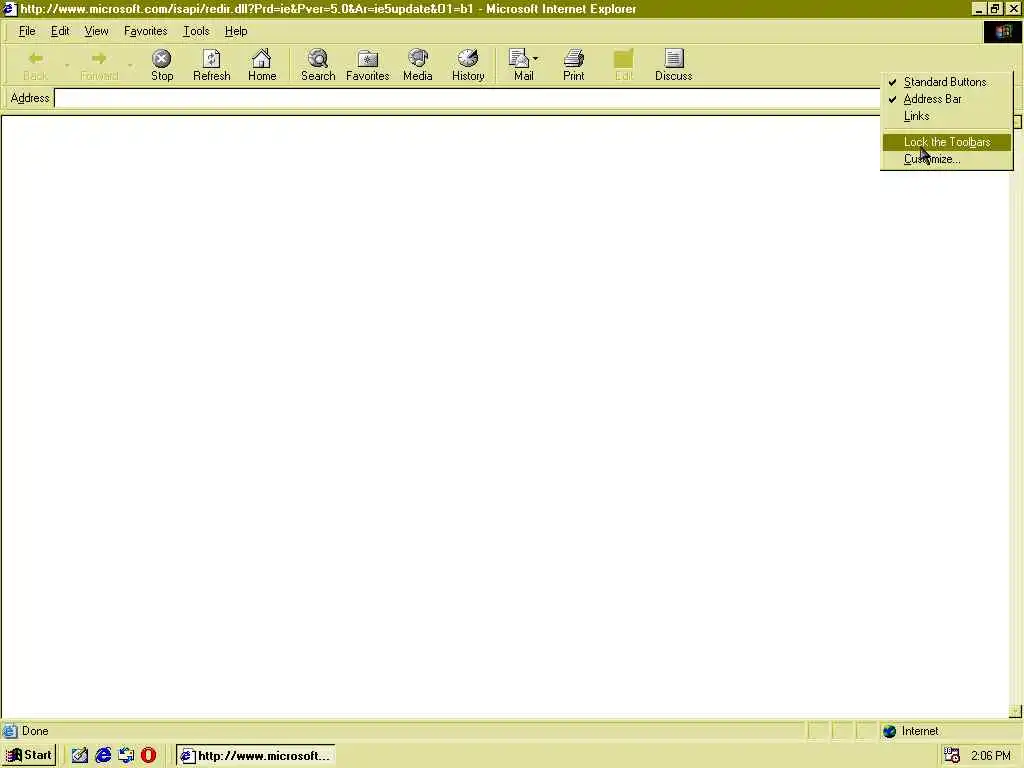Click the Edit toolbar icon
The width and height of the screenshot is (1024, 768).
pyautogui.click(x=624, y=65)
